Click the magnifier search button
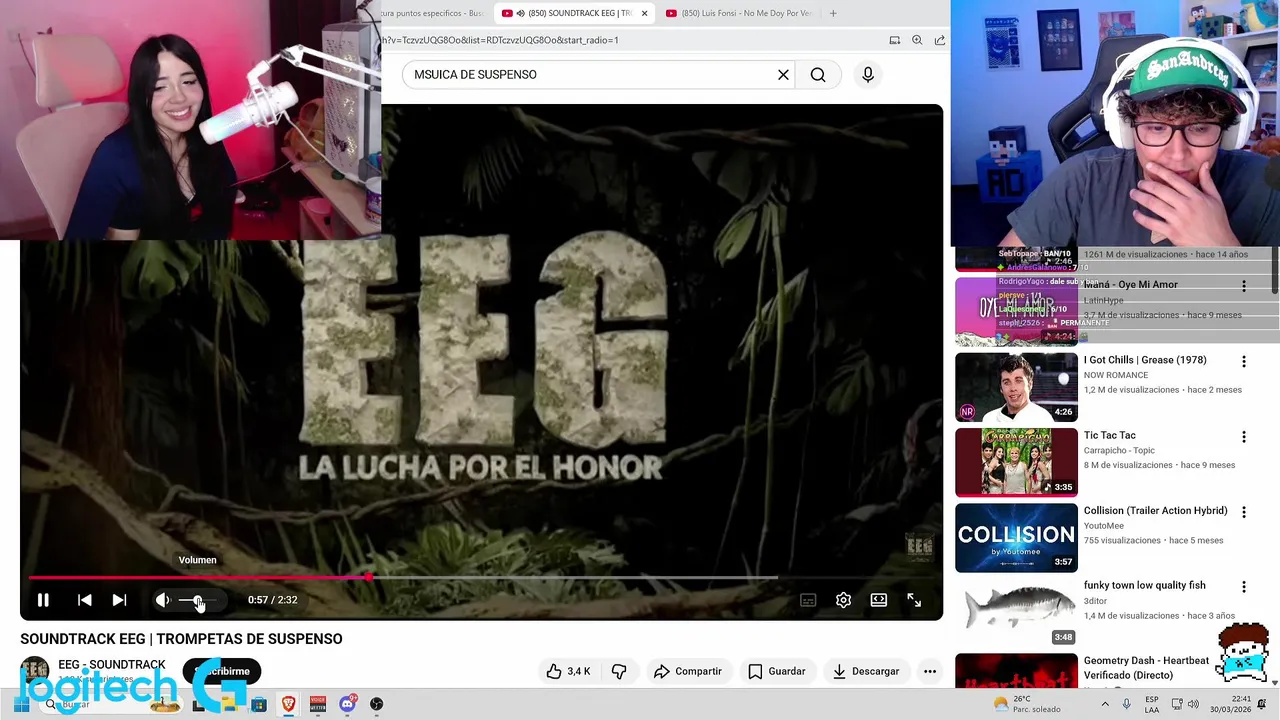 coord(818,74)
